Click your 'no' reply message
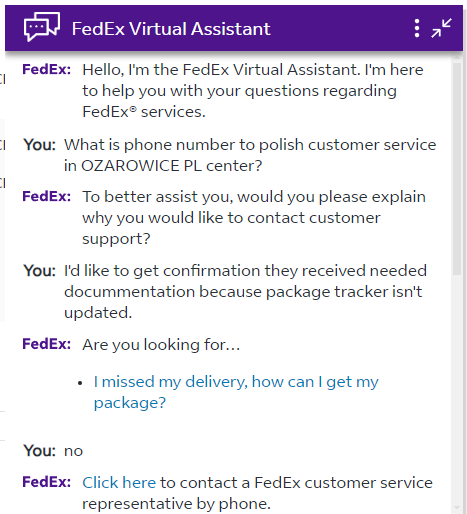 click(x=73, y=451)
